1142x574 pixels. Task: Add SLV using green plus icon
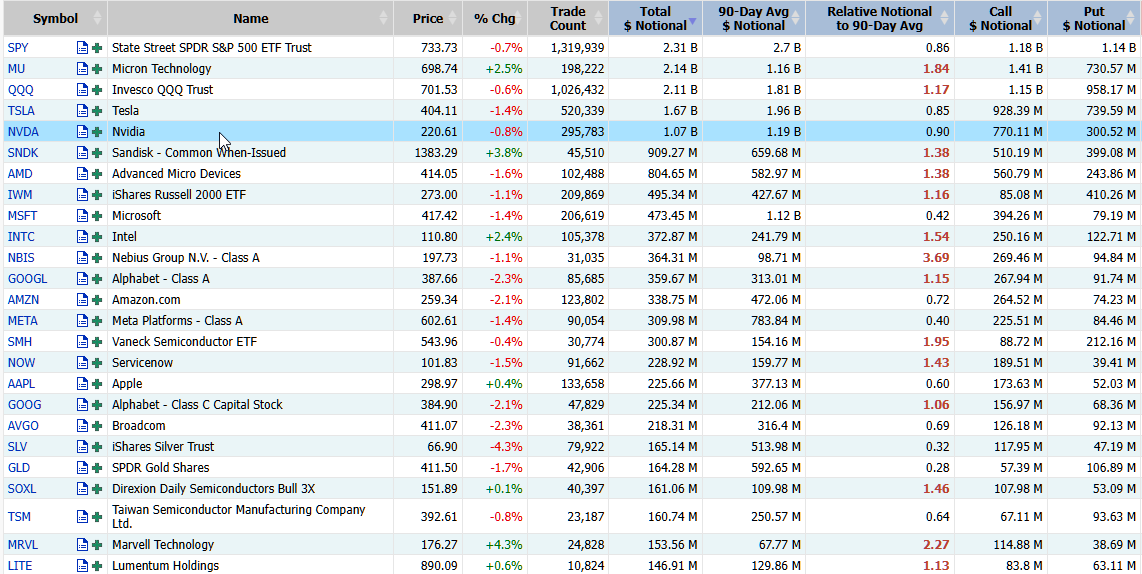tap(98, 447)
